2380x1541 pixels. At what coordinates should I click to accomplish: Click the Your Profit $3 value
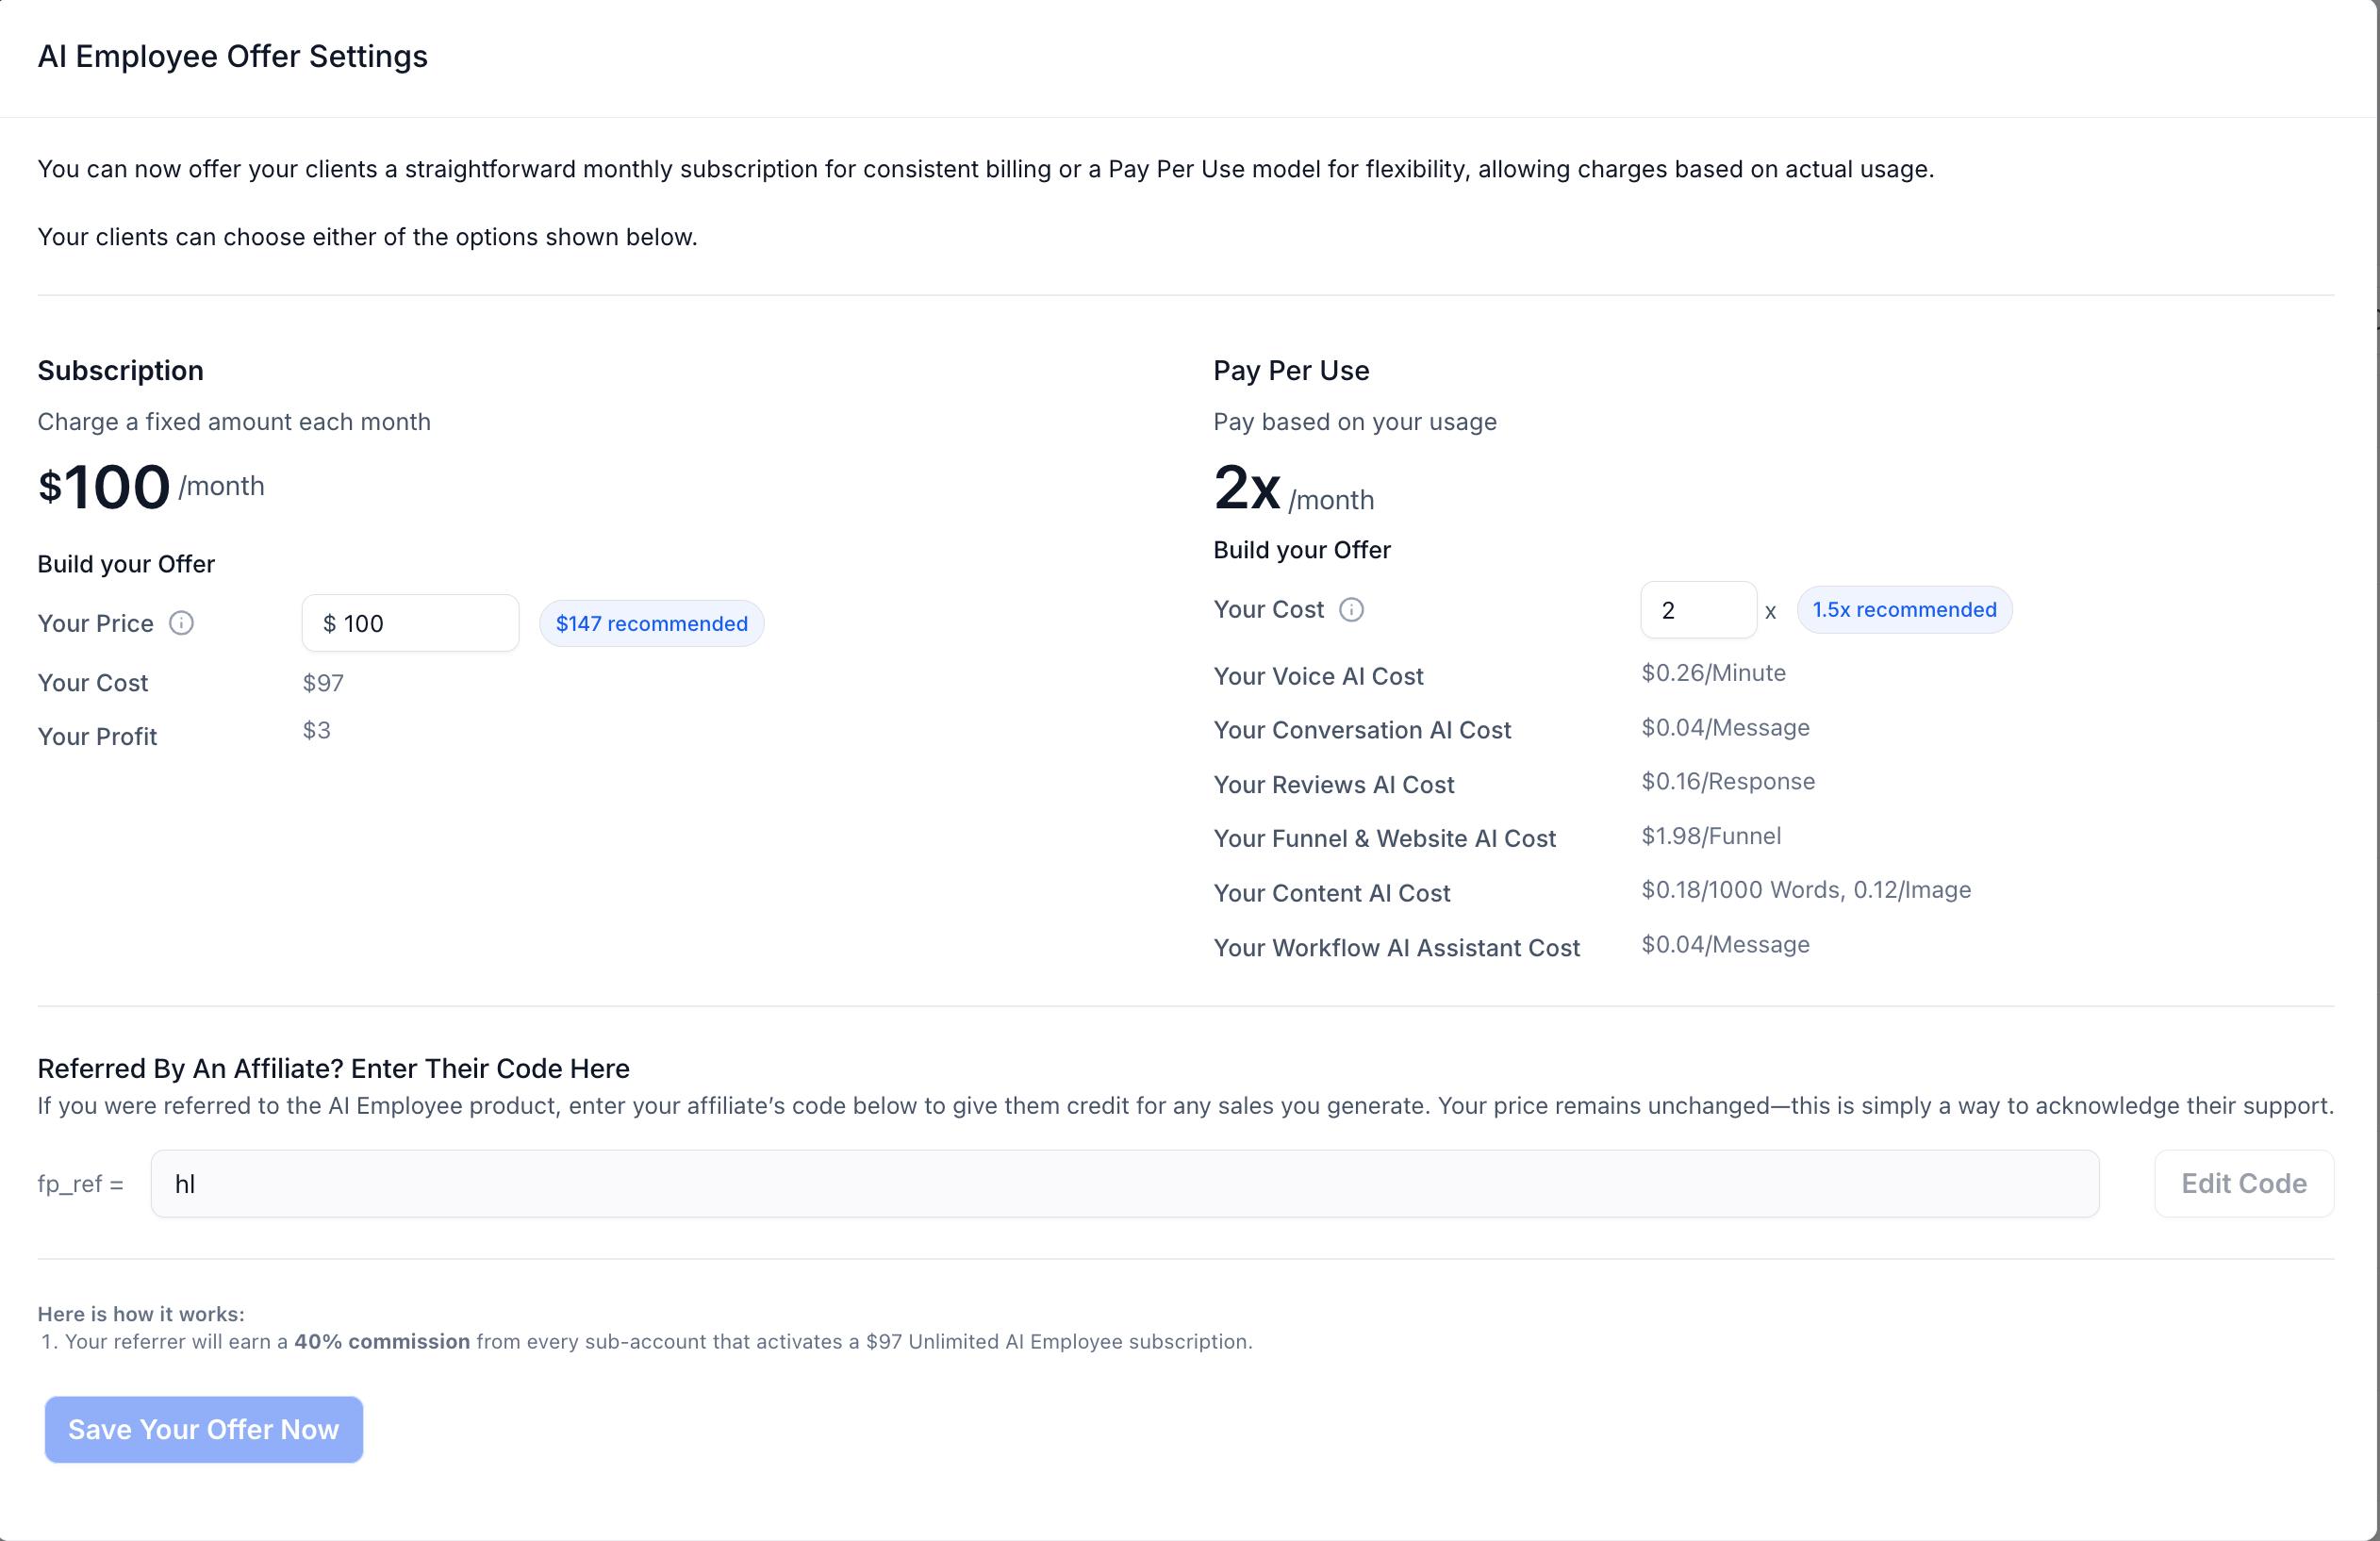[x=316, y=730]
